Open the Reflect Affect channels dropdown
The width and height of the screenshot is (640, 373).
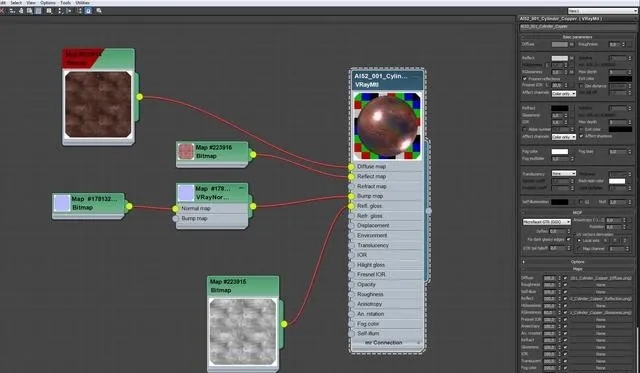[x=564, y=93]
